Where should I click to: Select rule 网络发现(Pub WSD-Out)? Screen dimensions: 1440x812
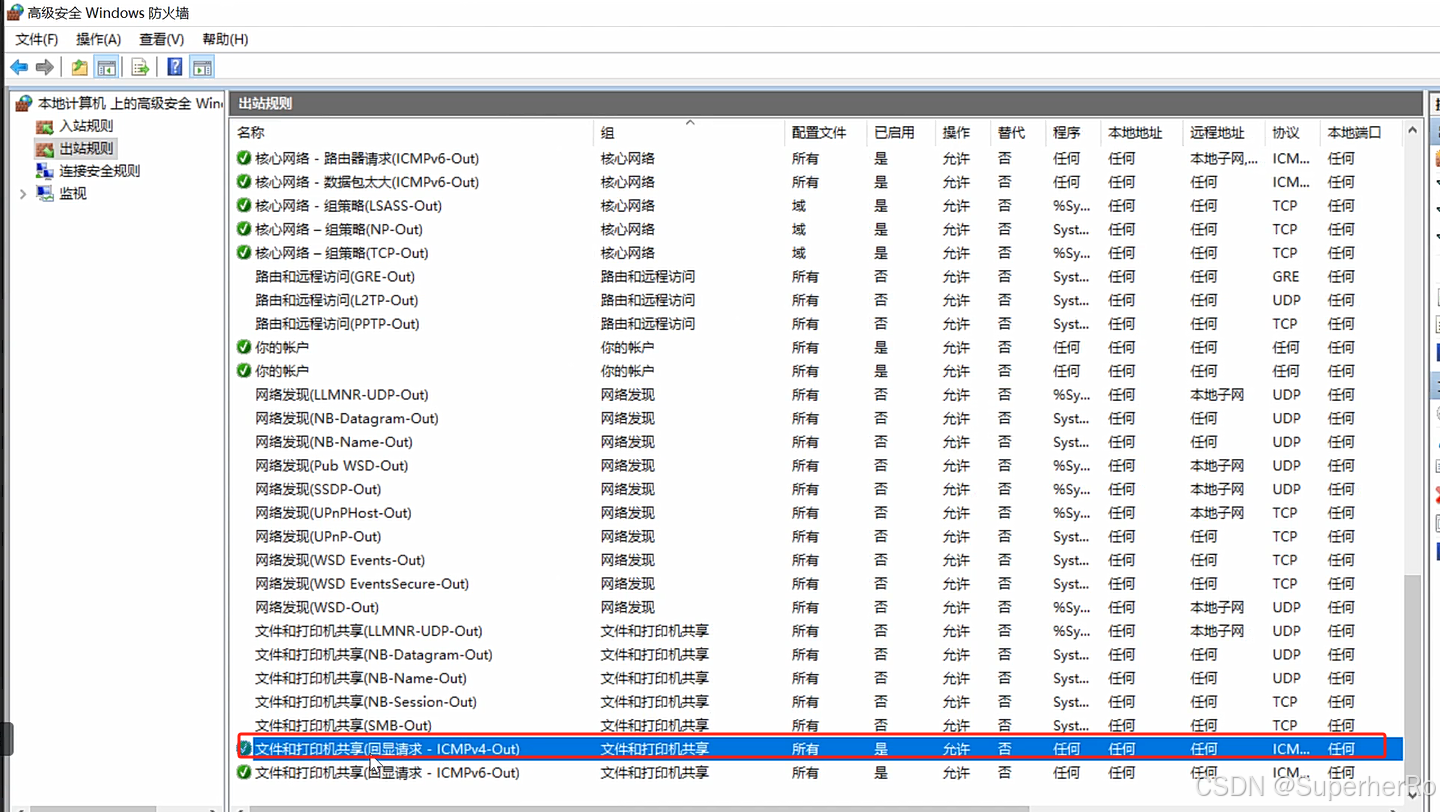331,466
